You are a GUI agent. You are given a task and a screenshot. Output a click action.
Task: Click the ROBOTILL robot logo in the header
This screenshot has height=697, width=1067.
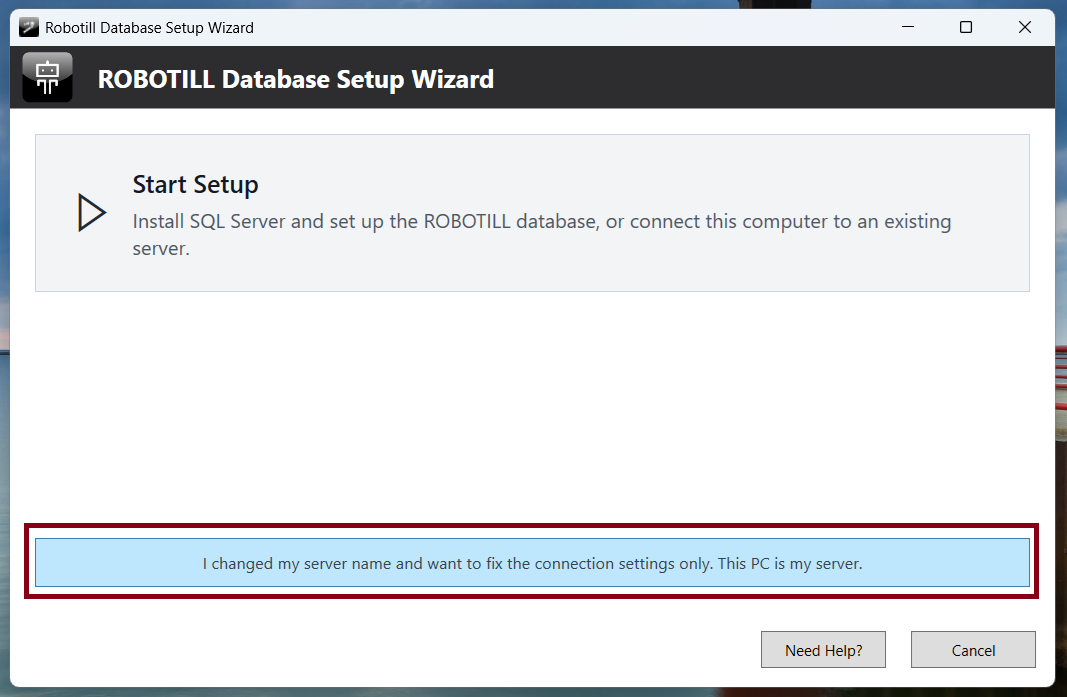(x=47, y=77)
